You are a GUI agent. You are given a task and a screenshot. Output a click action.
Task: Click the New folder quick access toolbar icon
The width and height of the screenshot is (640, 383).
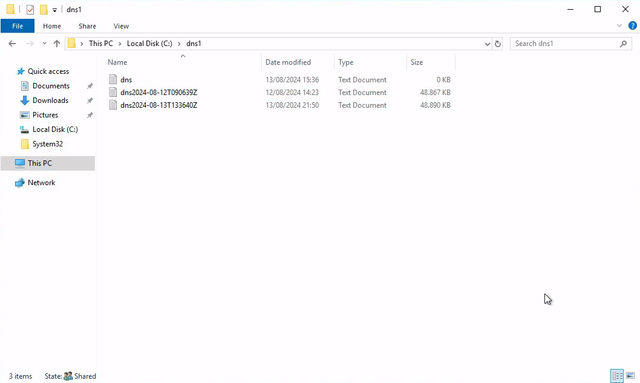44,9
